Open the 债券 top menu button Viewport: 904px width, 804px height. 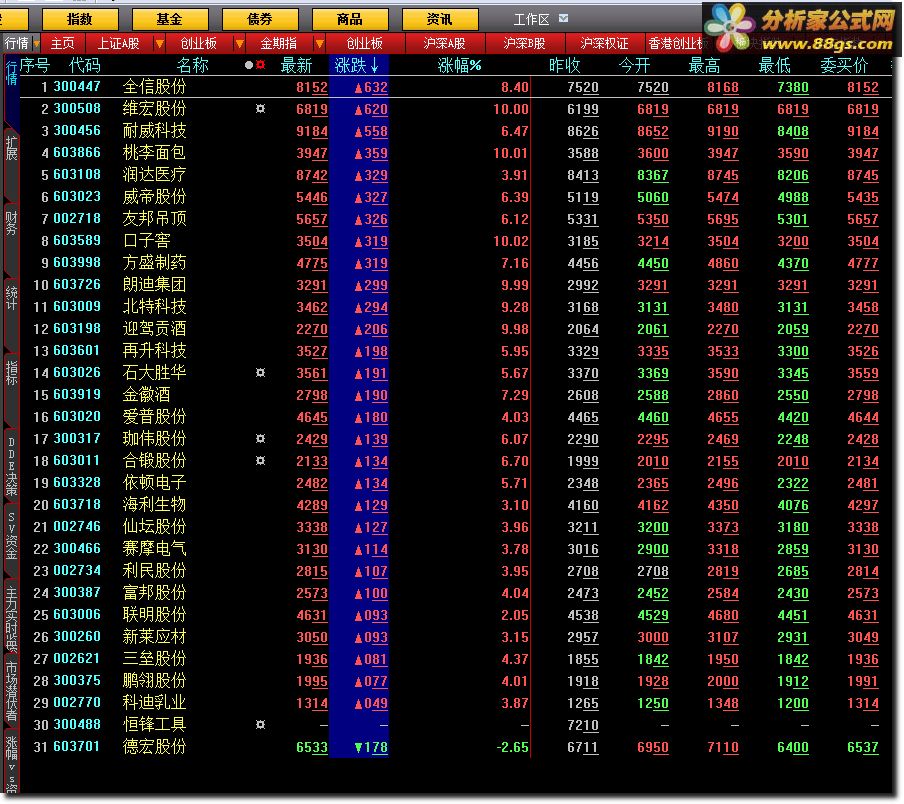[259, 20]
